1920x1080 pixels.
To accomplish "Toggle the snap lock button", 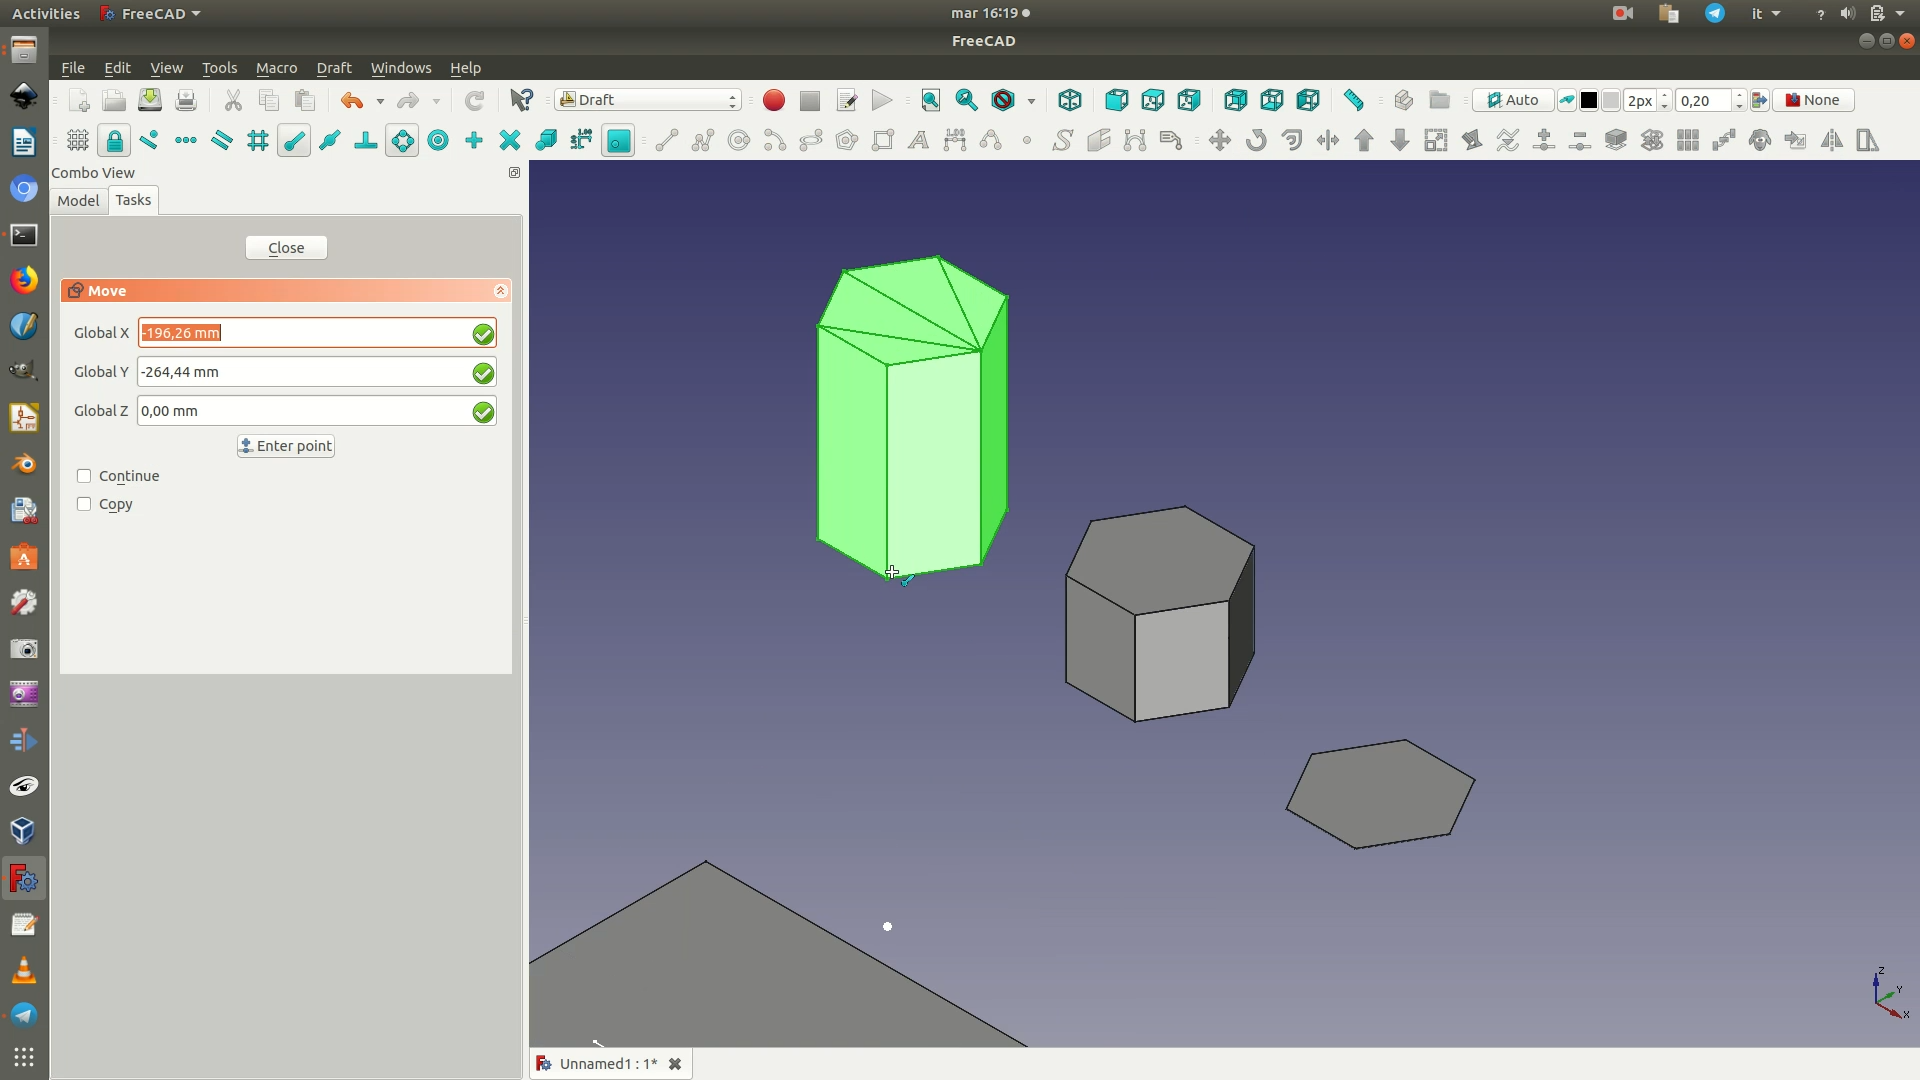I will (x=114, y=141).
